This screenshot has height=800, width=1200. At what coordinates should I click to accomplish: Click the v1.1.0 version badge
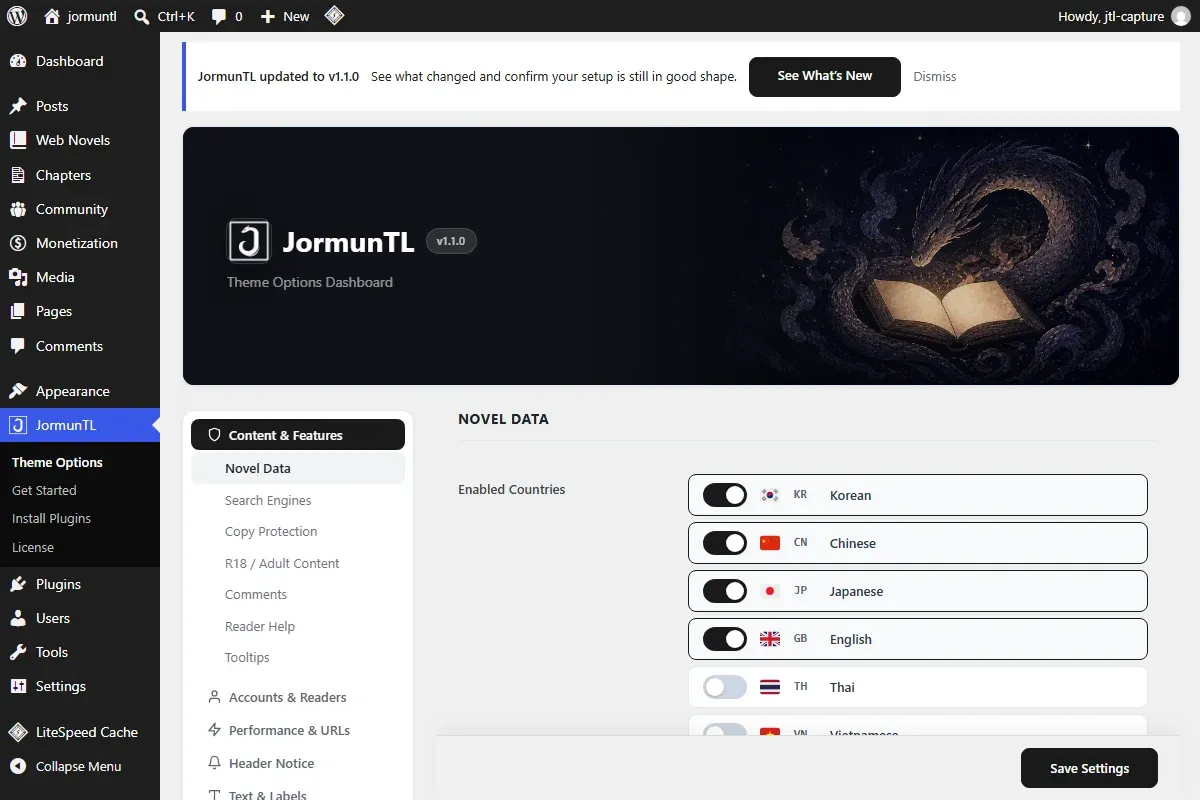pos(451,241)
